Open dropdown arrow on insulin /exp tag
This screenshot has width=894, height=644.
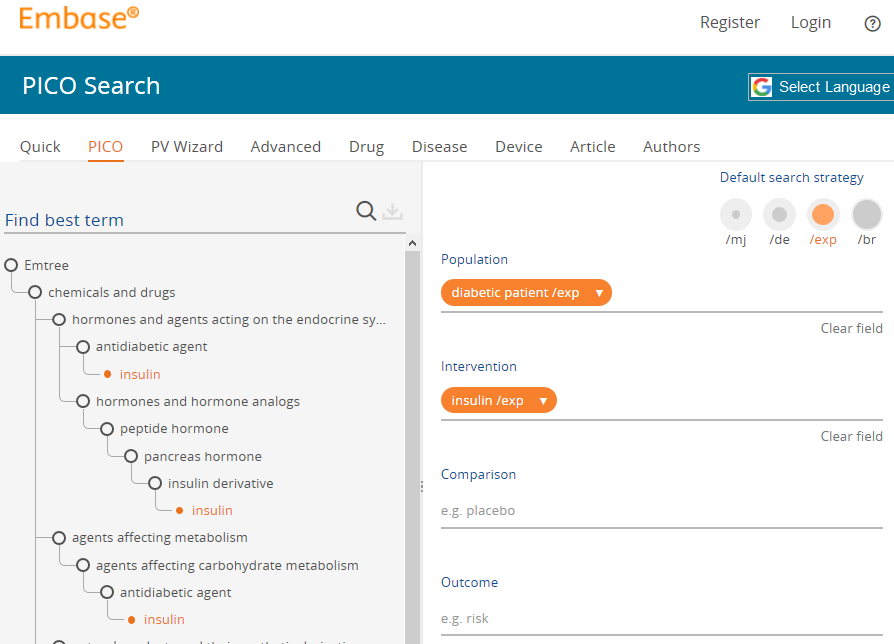[x=543, y=401]
